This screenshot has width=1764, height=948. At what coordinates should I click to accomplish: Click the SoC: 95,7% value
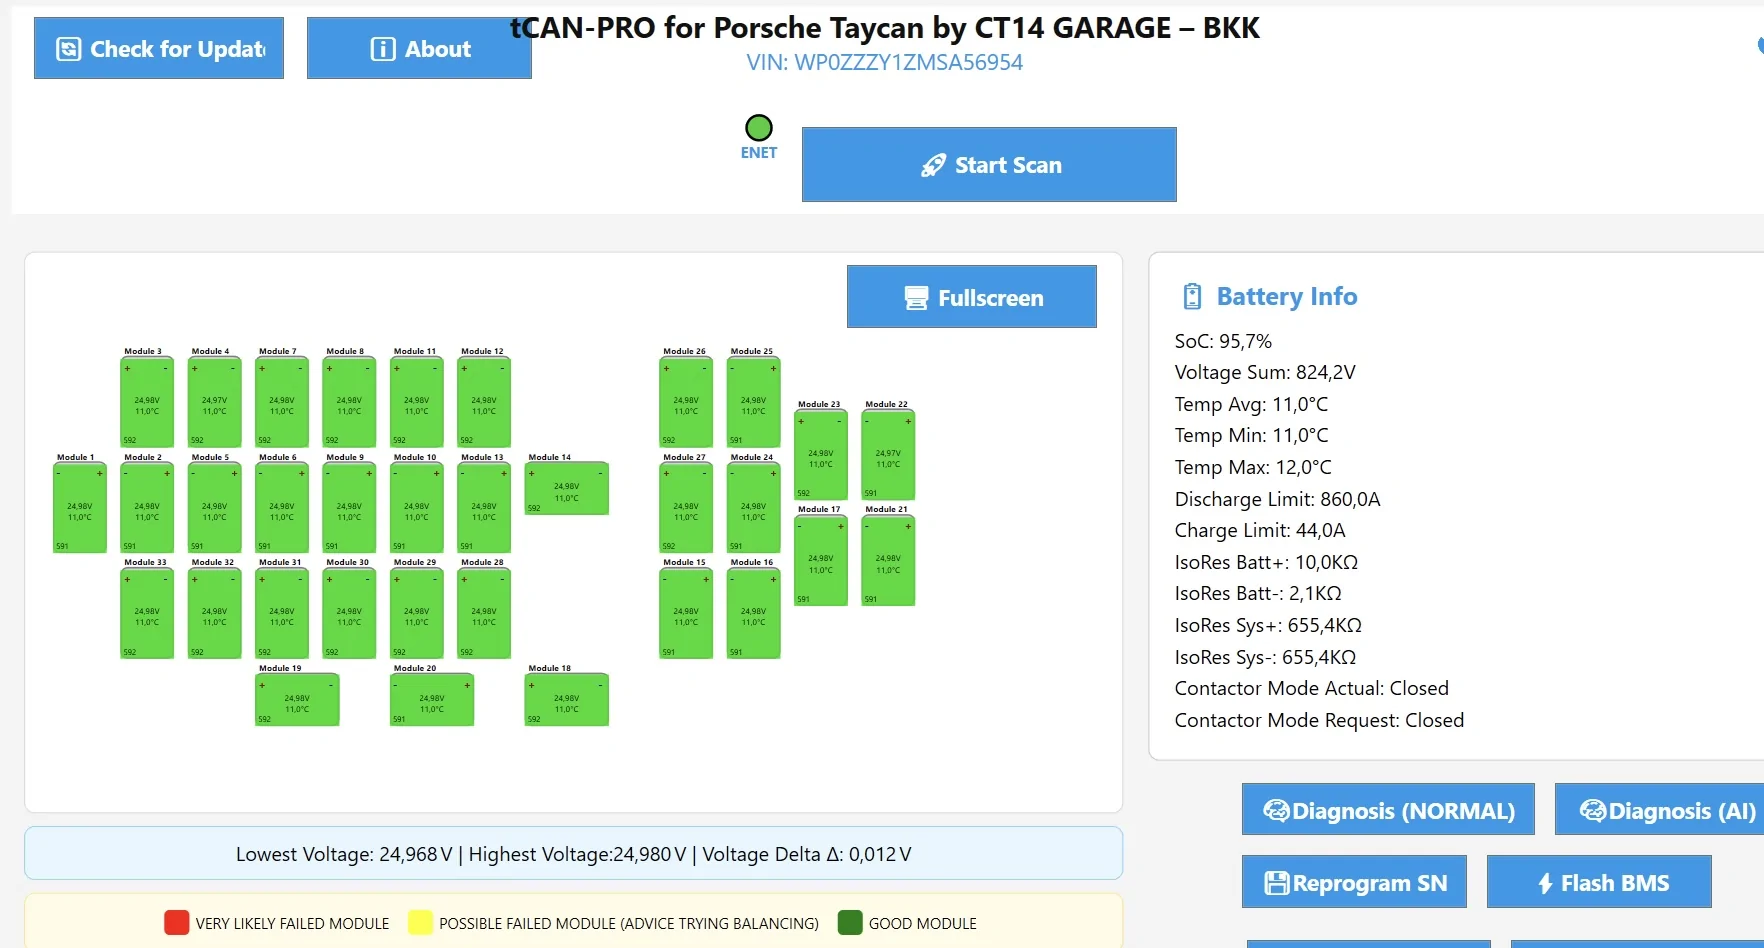[x=1223, y=341]
